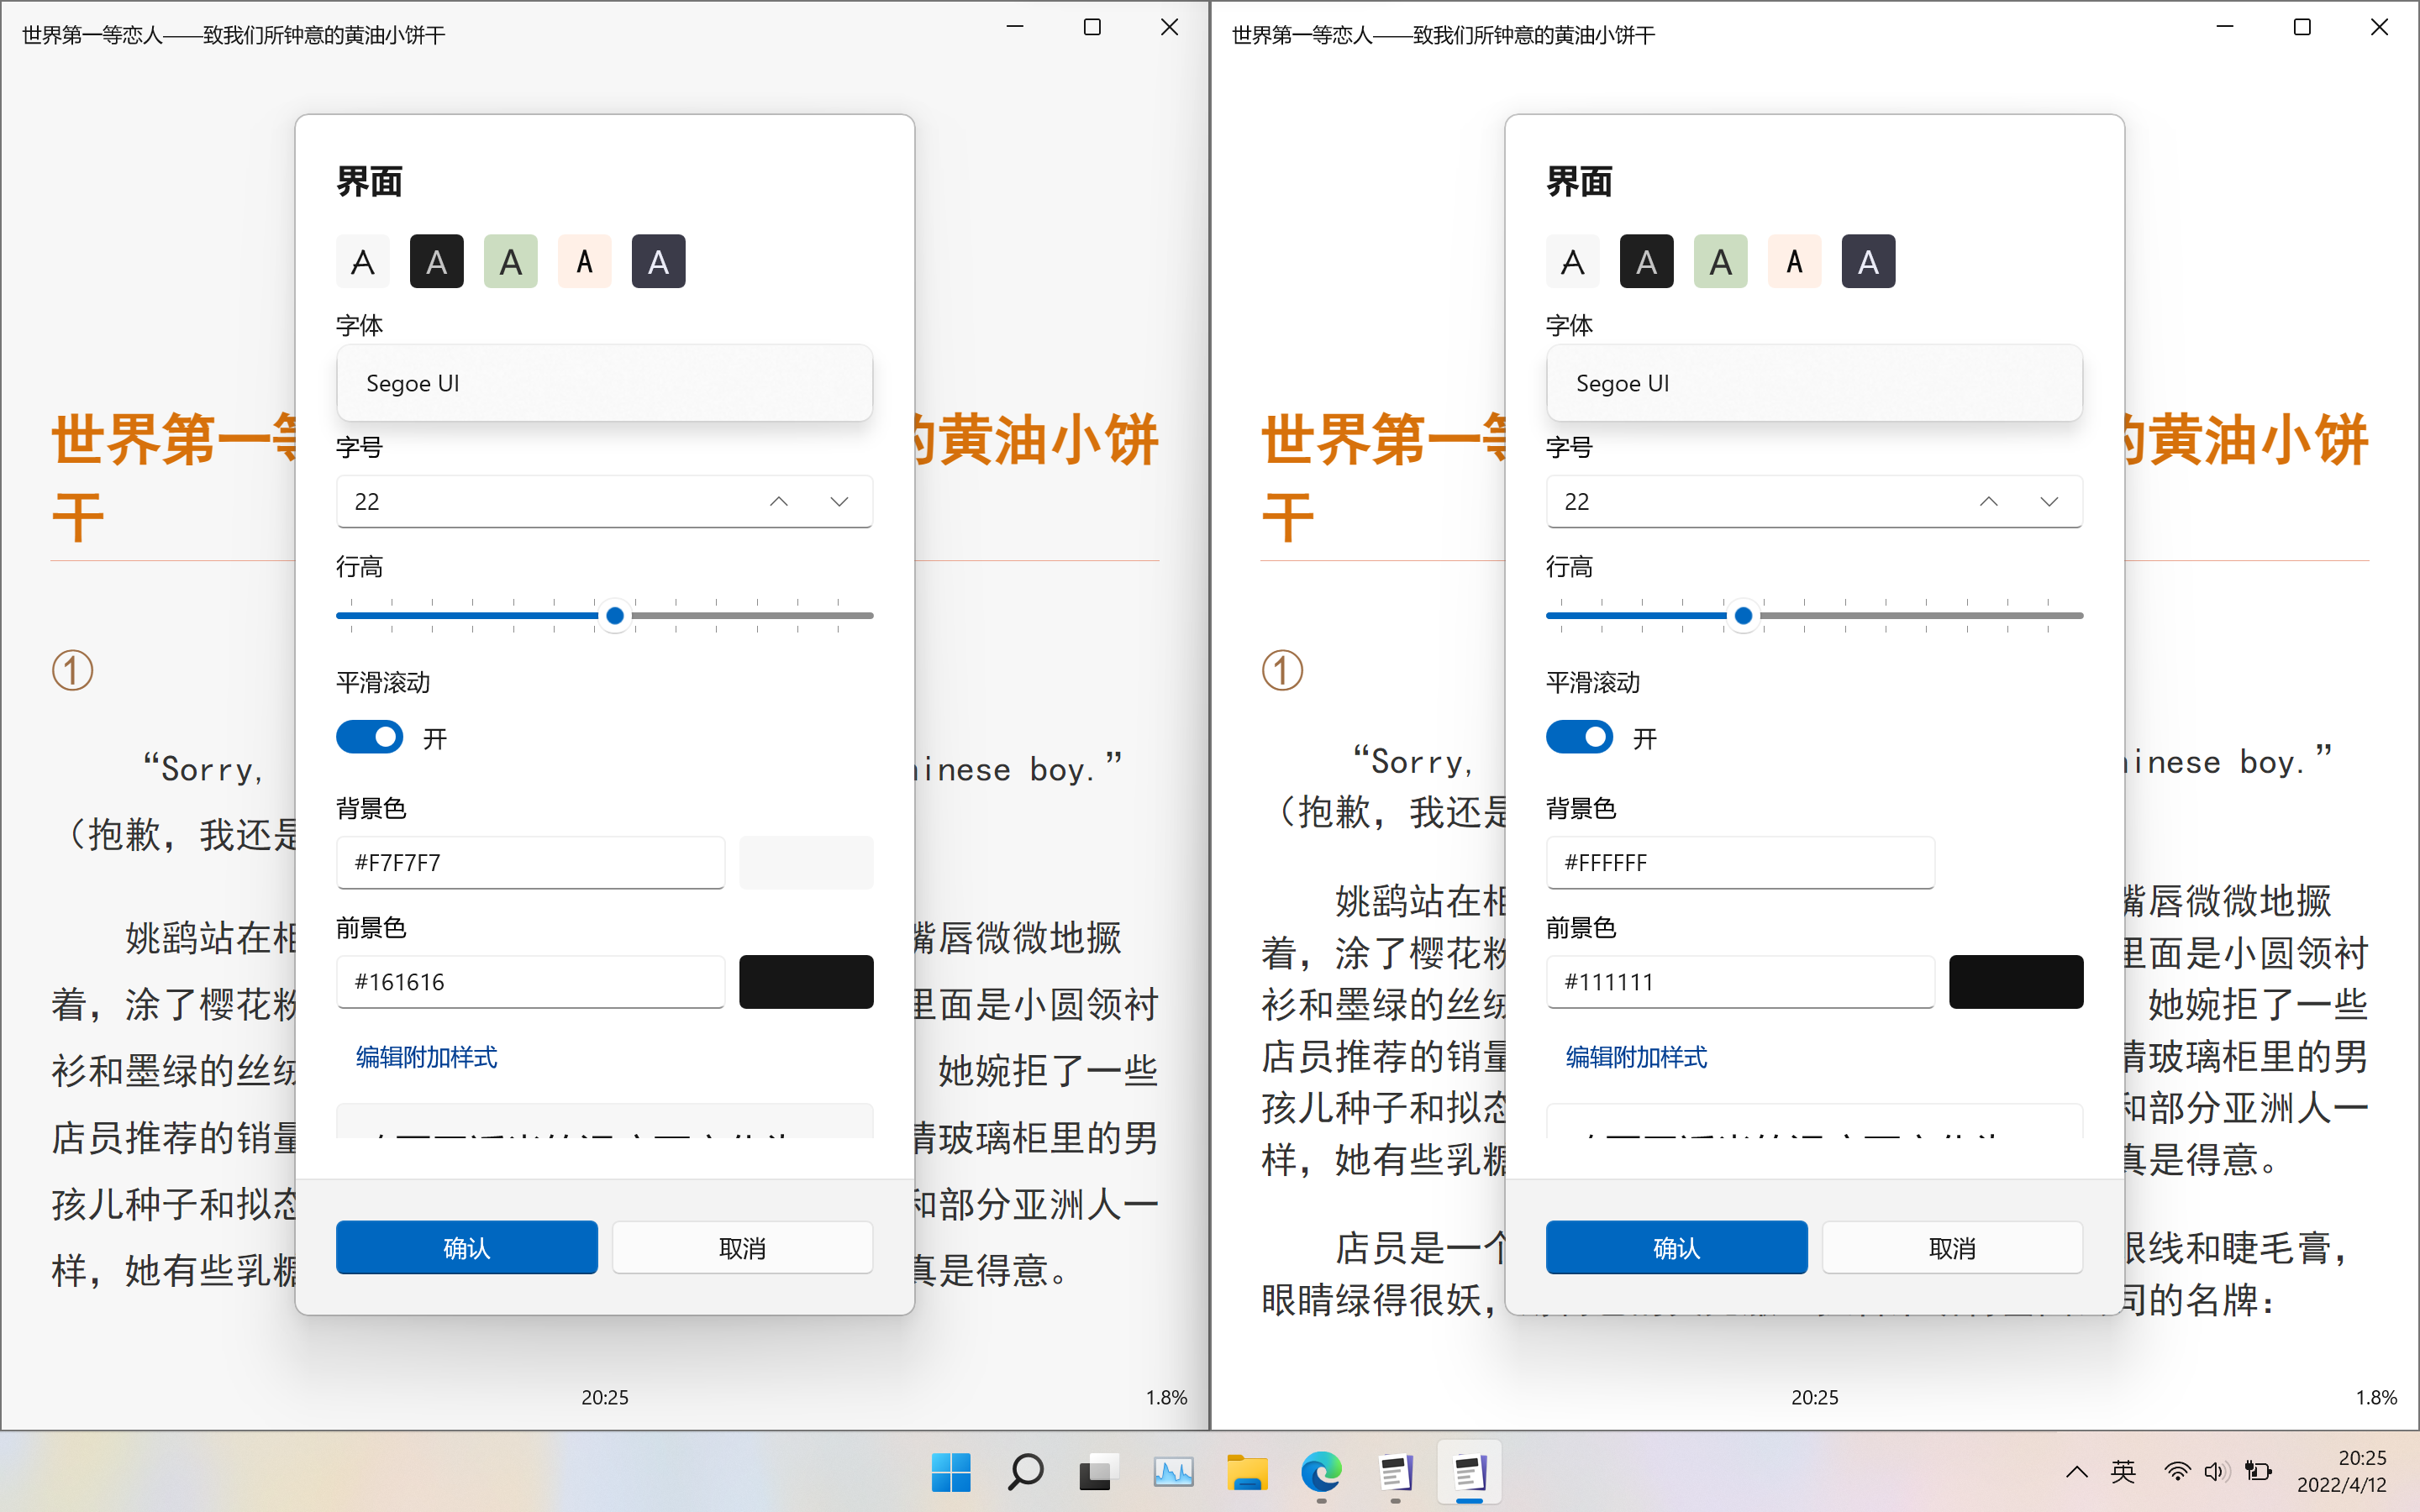Click the #F7F7F7 background color field
This screenshot has width=2420, height=1512.
click(x=530, y=862)
